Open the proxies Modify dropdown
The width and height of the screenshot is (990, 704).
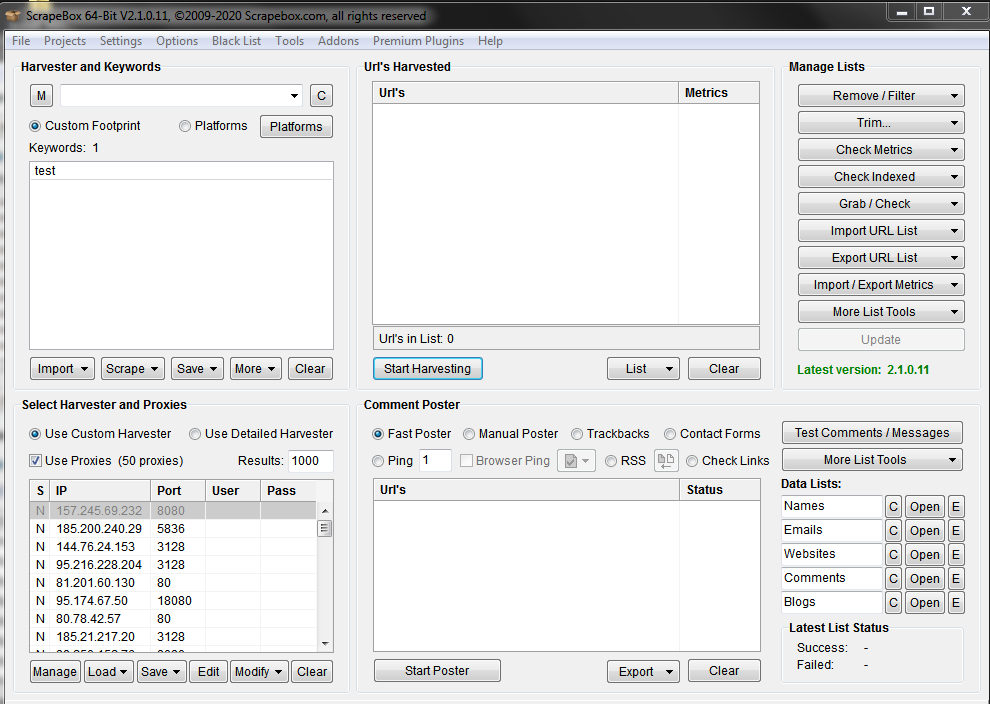point(259,672)
